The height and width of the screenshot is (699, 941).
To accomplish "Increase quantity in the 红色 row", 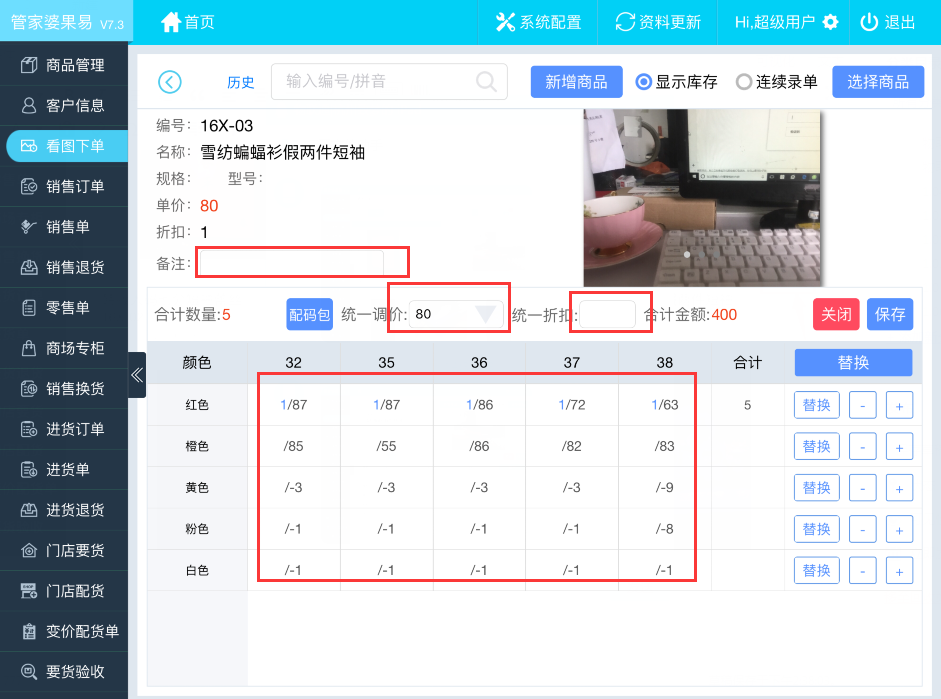I will (x=899, y=405).
